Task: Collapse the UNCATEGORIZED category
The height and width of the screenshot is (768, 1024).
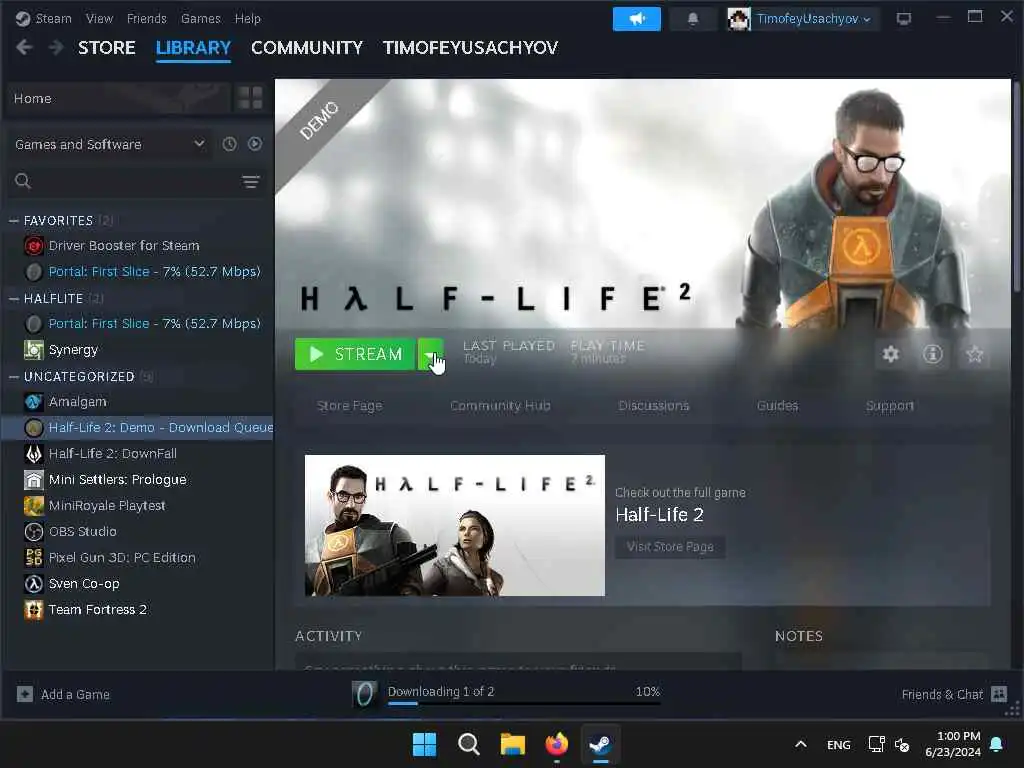Action: tap(13, 377)
